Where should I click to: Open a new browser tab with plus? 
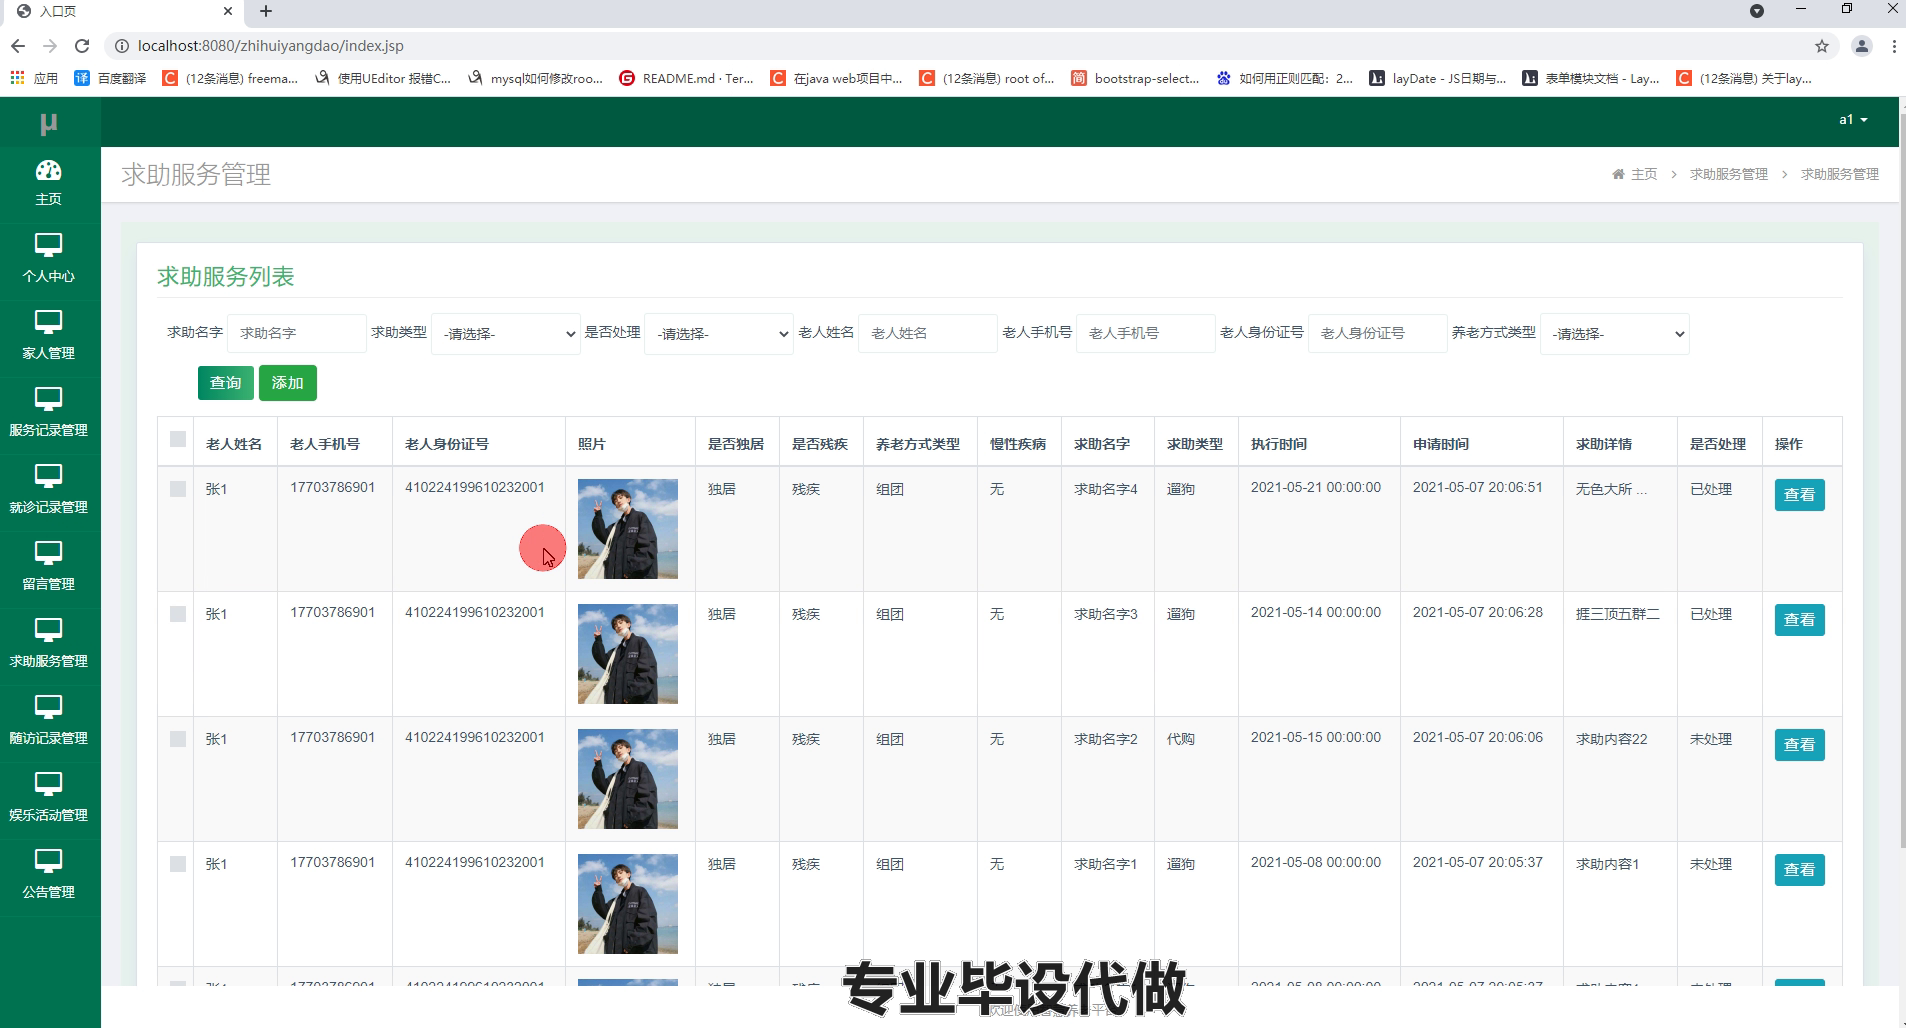point(266,11)
